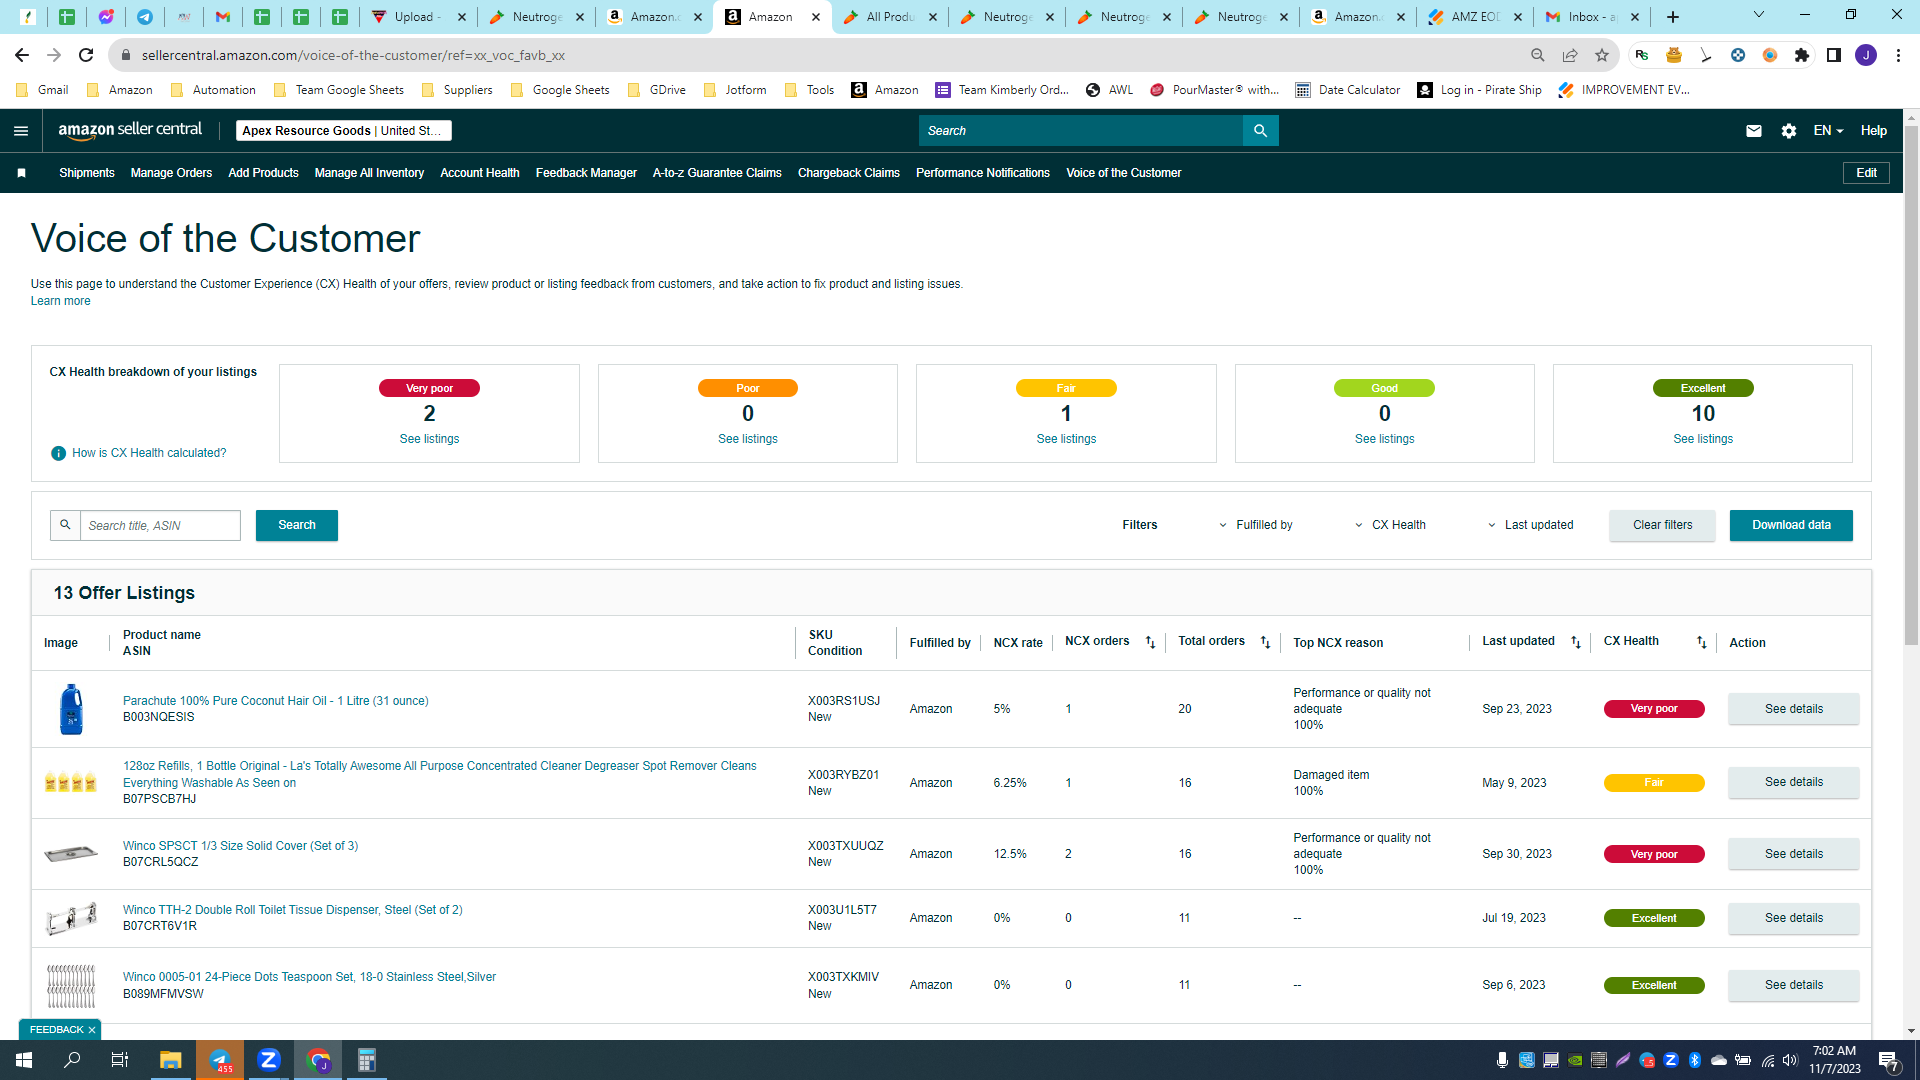Open the Shipments menu item

tap(87, 173)
